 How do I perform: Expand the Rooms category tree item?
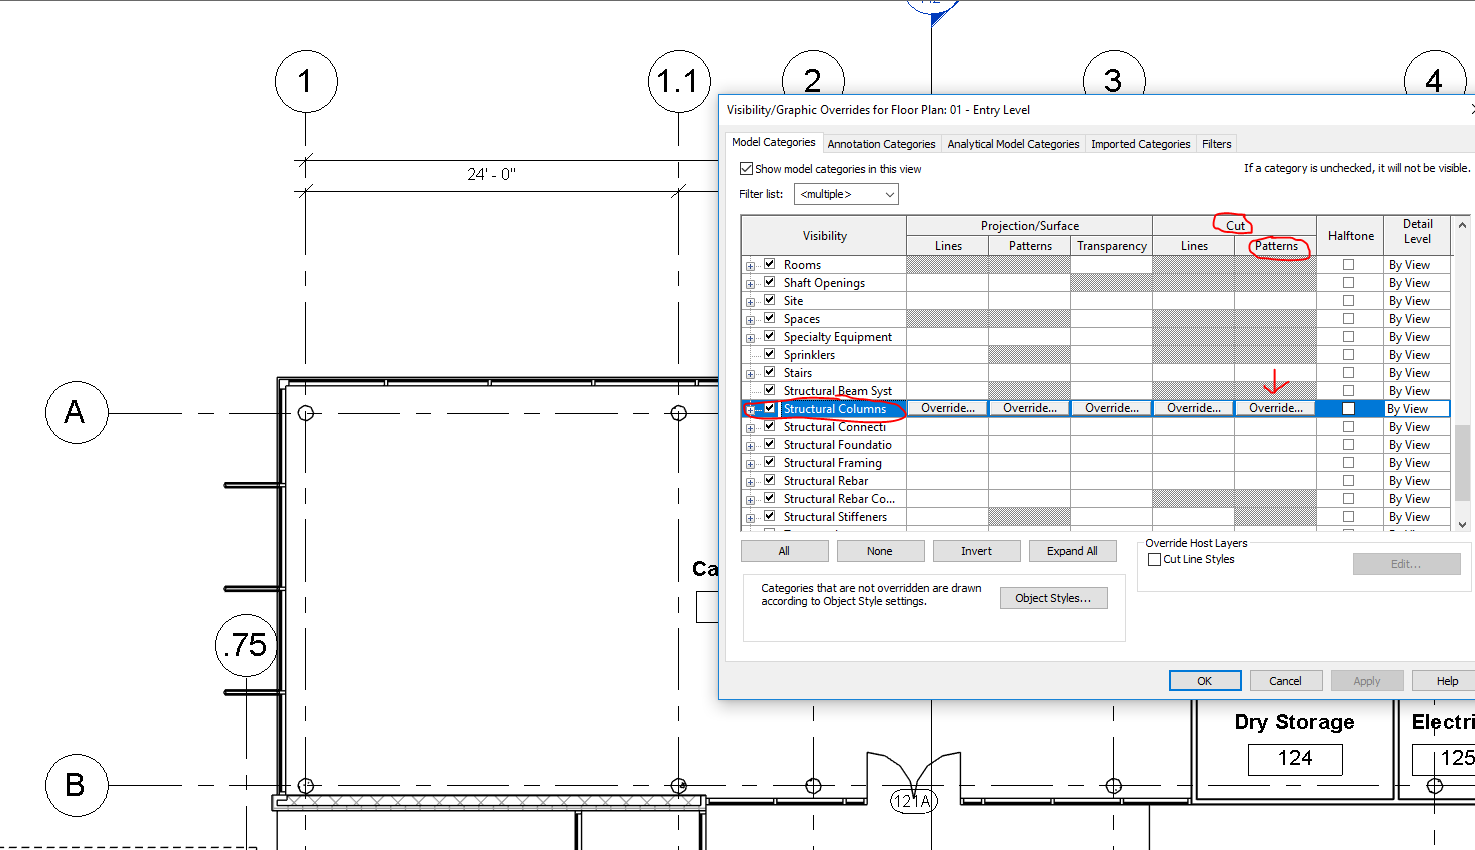tap(750, 264)
